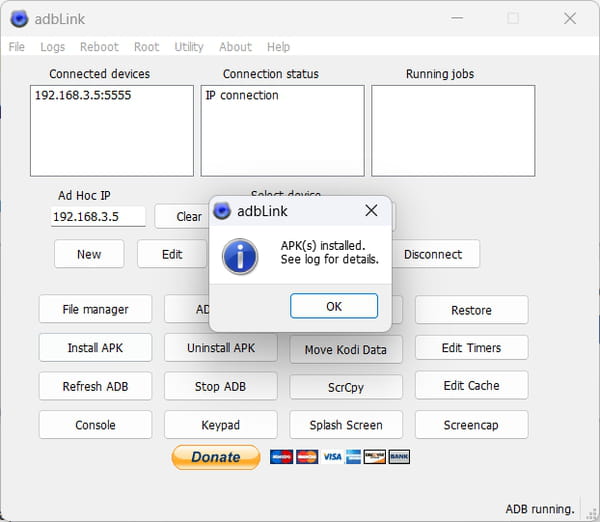Launch ScrCpy screen mirroring
Viewport: 600px width, 522px height.
coord(346,387)
